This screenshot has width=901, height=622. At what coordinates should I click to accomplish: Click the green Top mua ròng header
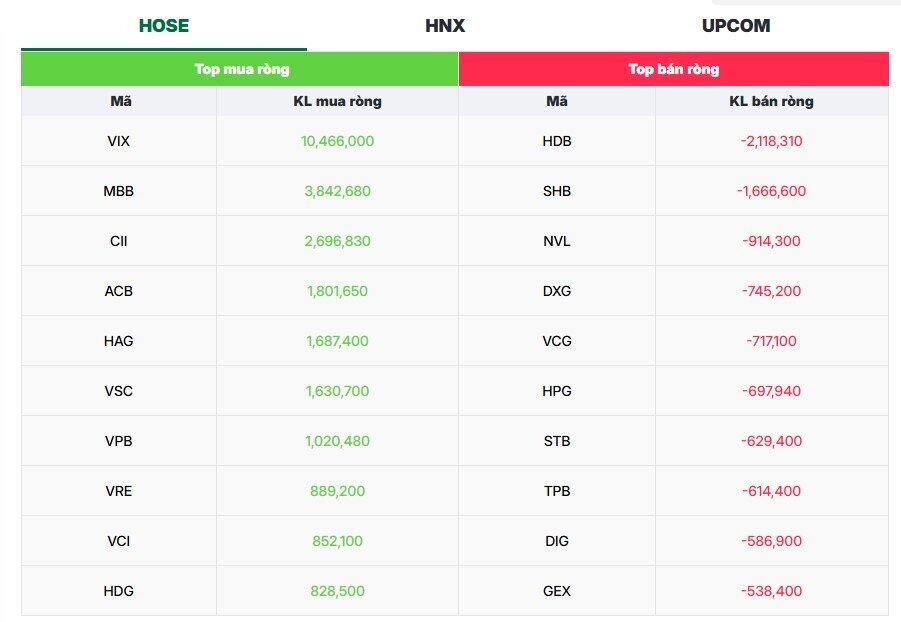[x=241, y=69]
